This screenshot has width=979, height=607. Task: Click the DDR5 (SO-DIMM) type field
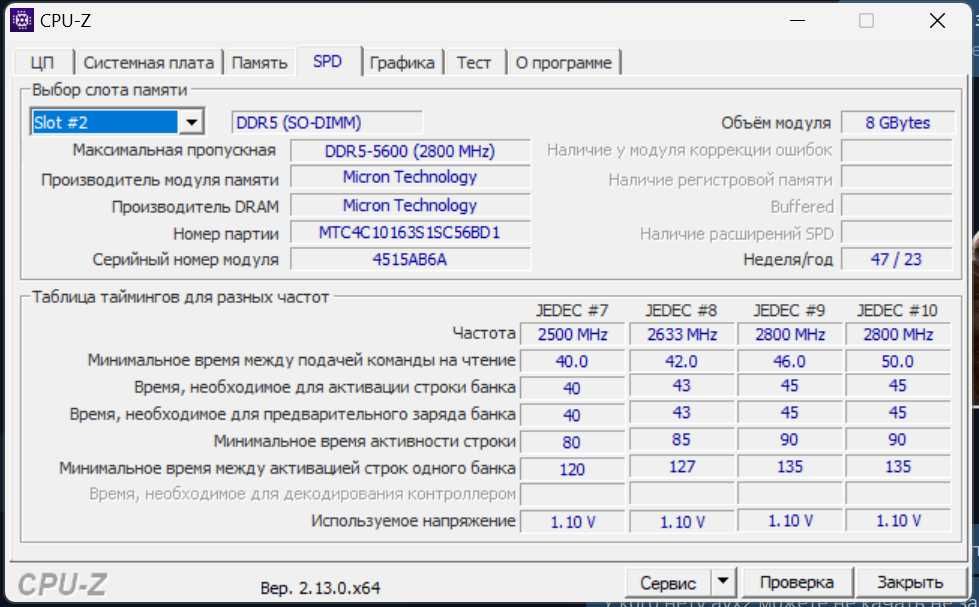click(x=327, y=122)
